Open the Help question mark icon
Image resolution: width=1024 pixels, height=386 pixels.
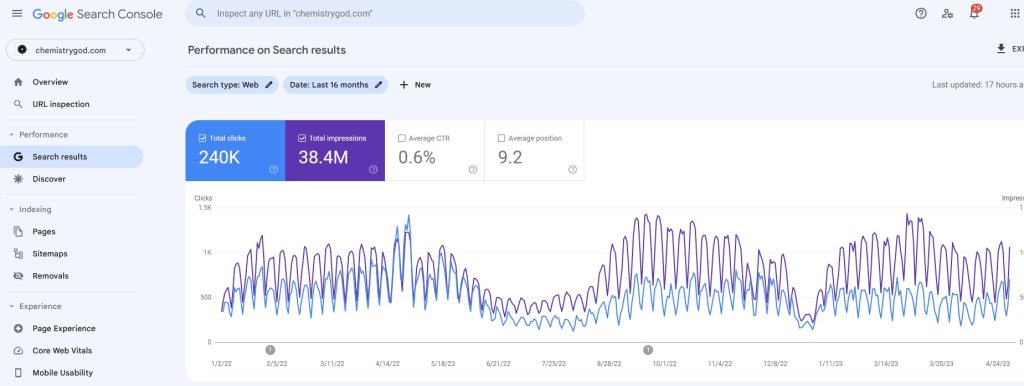pos(921,13)
